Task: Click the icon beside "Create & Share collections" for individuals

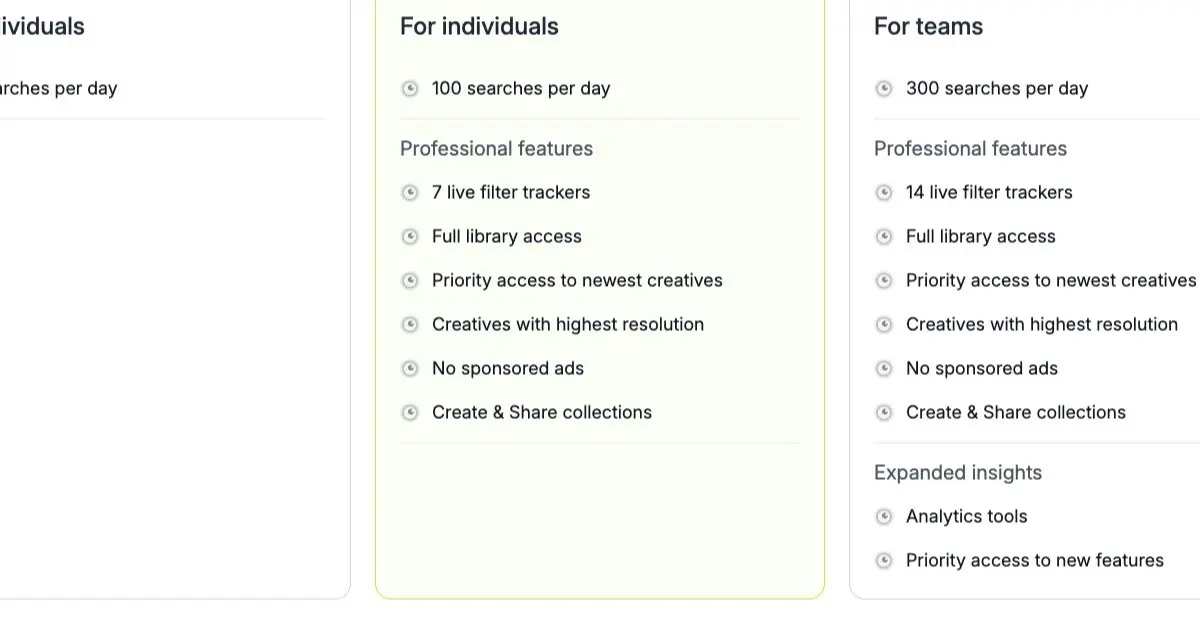Action: pyautogui.click(x=410, y=412)
